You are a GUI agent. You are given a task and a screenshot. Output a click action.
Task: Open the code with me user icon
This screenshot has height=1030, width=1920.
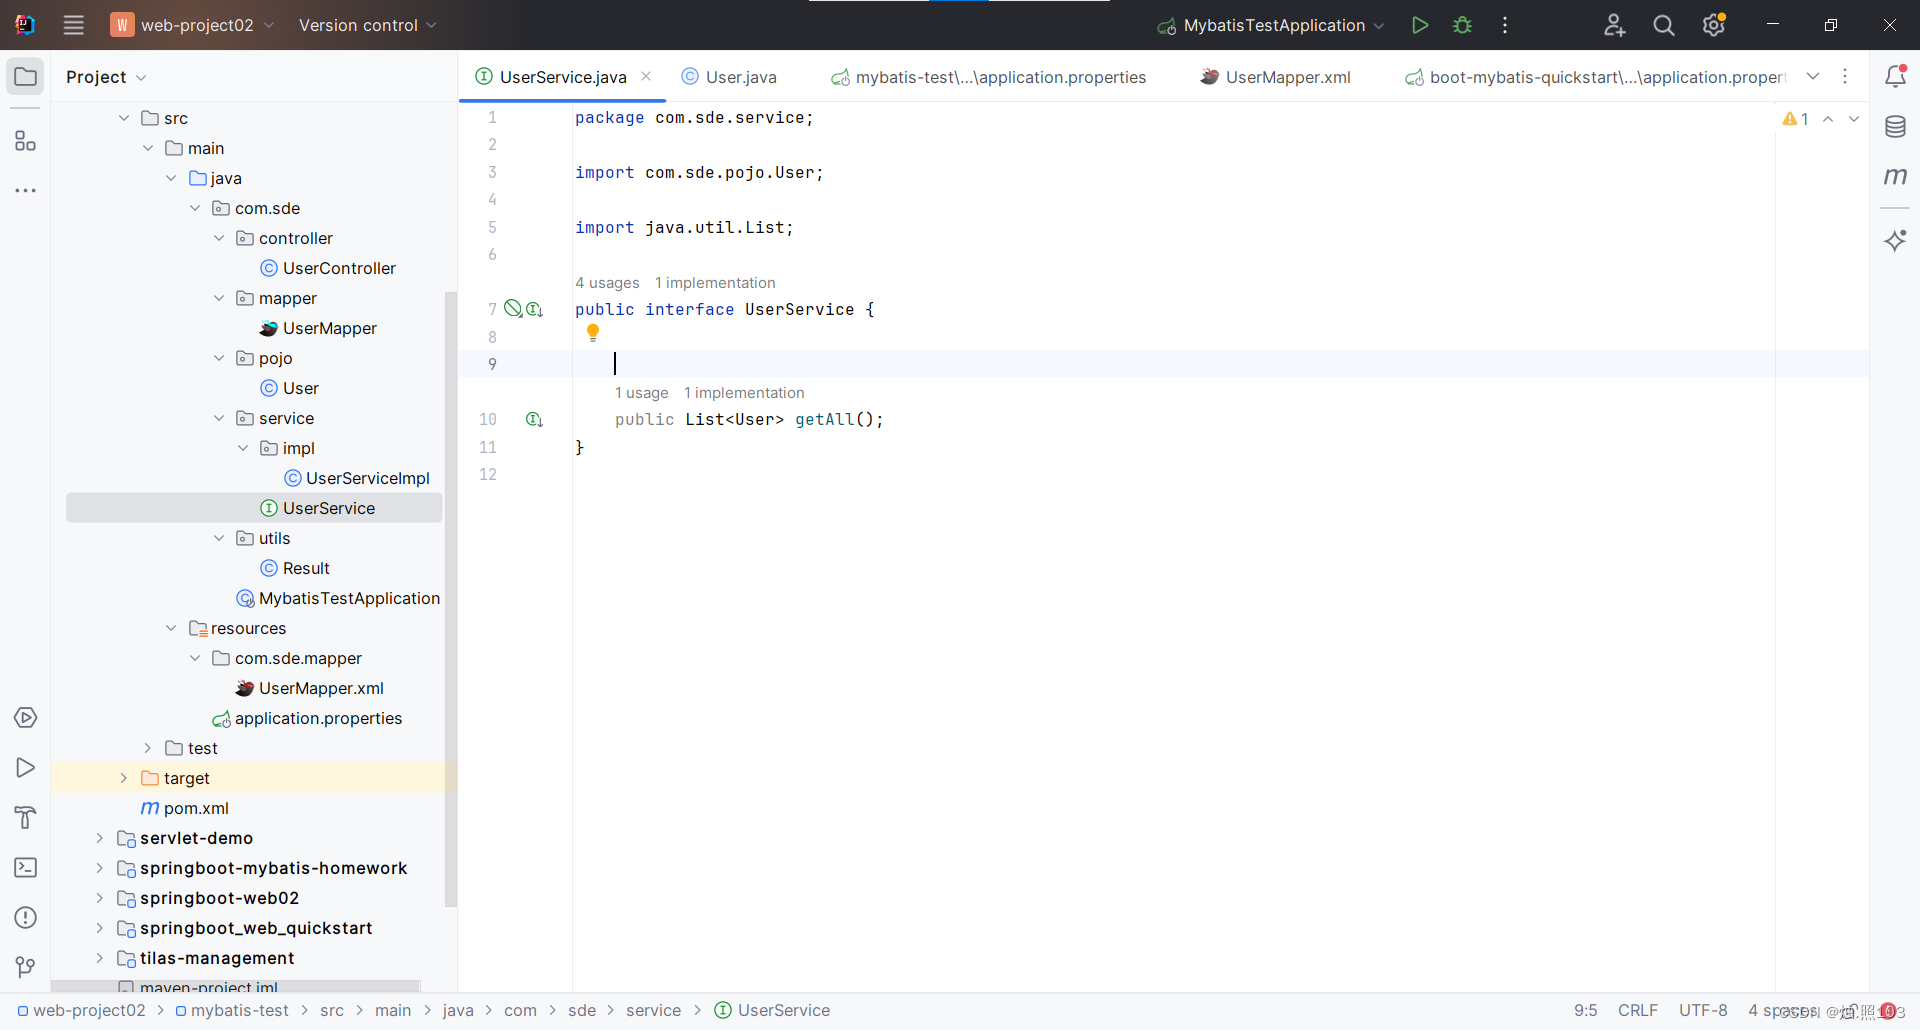pyautogui.click(x=1614, y=25)
